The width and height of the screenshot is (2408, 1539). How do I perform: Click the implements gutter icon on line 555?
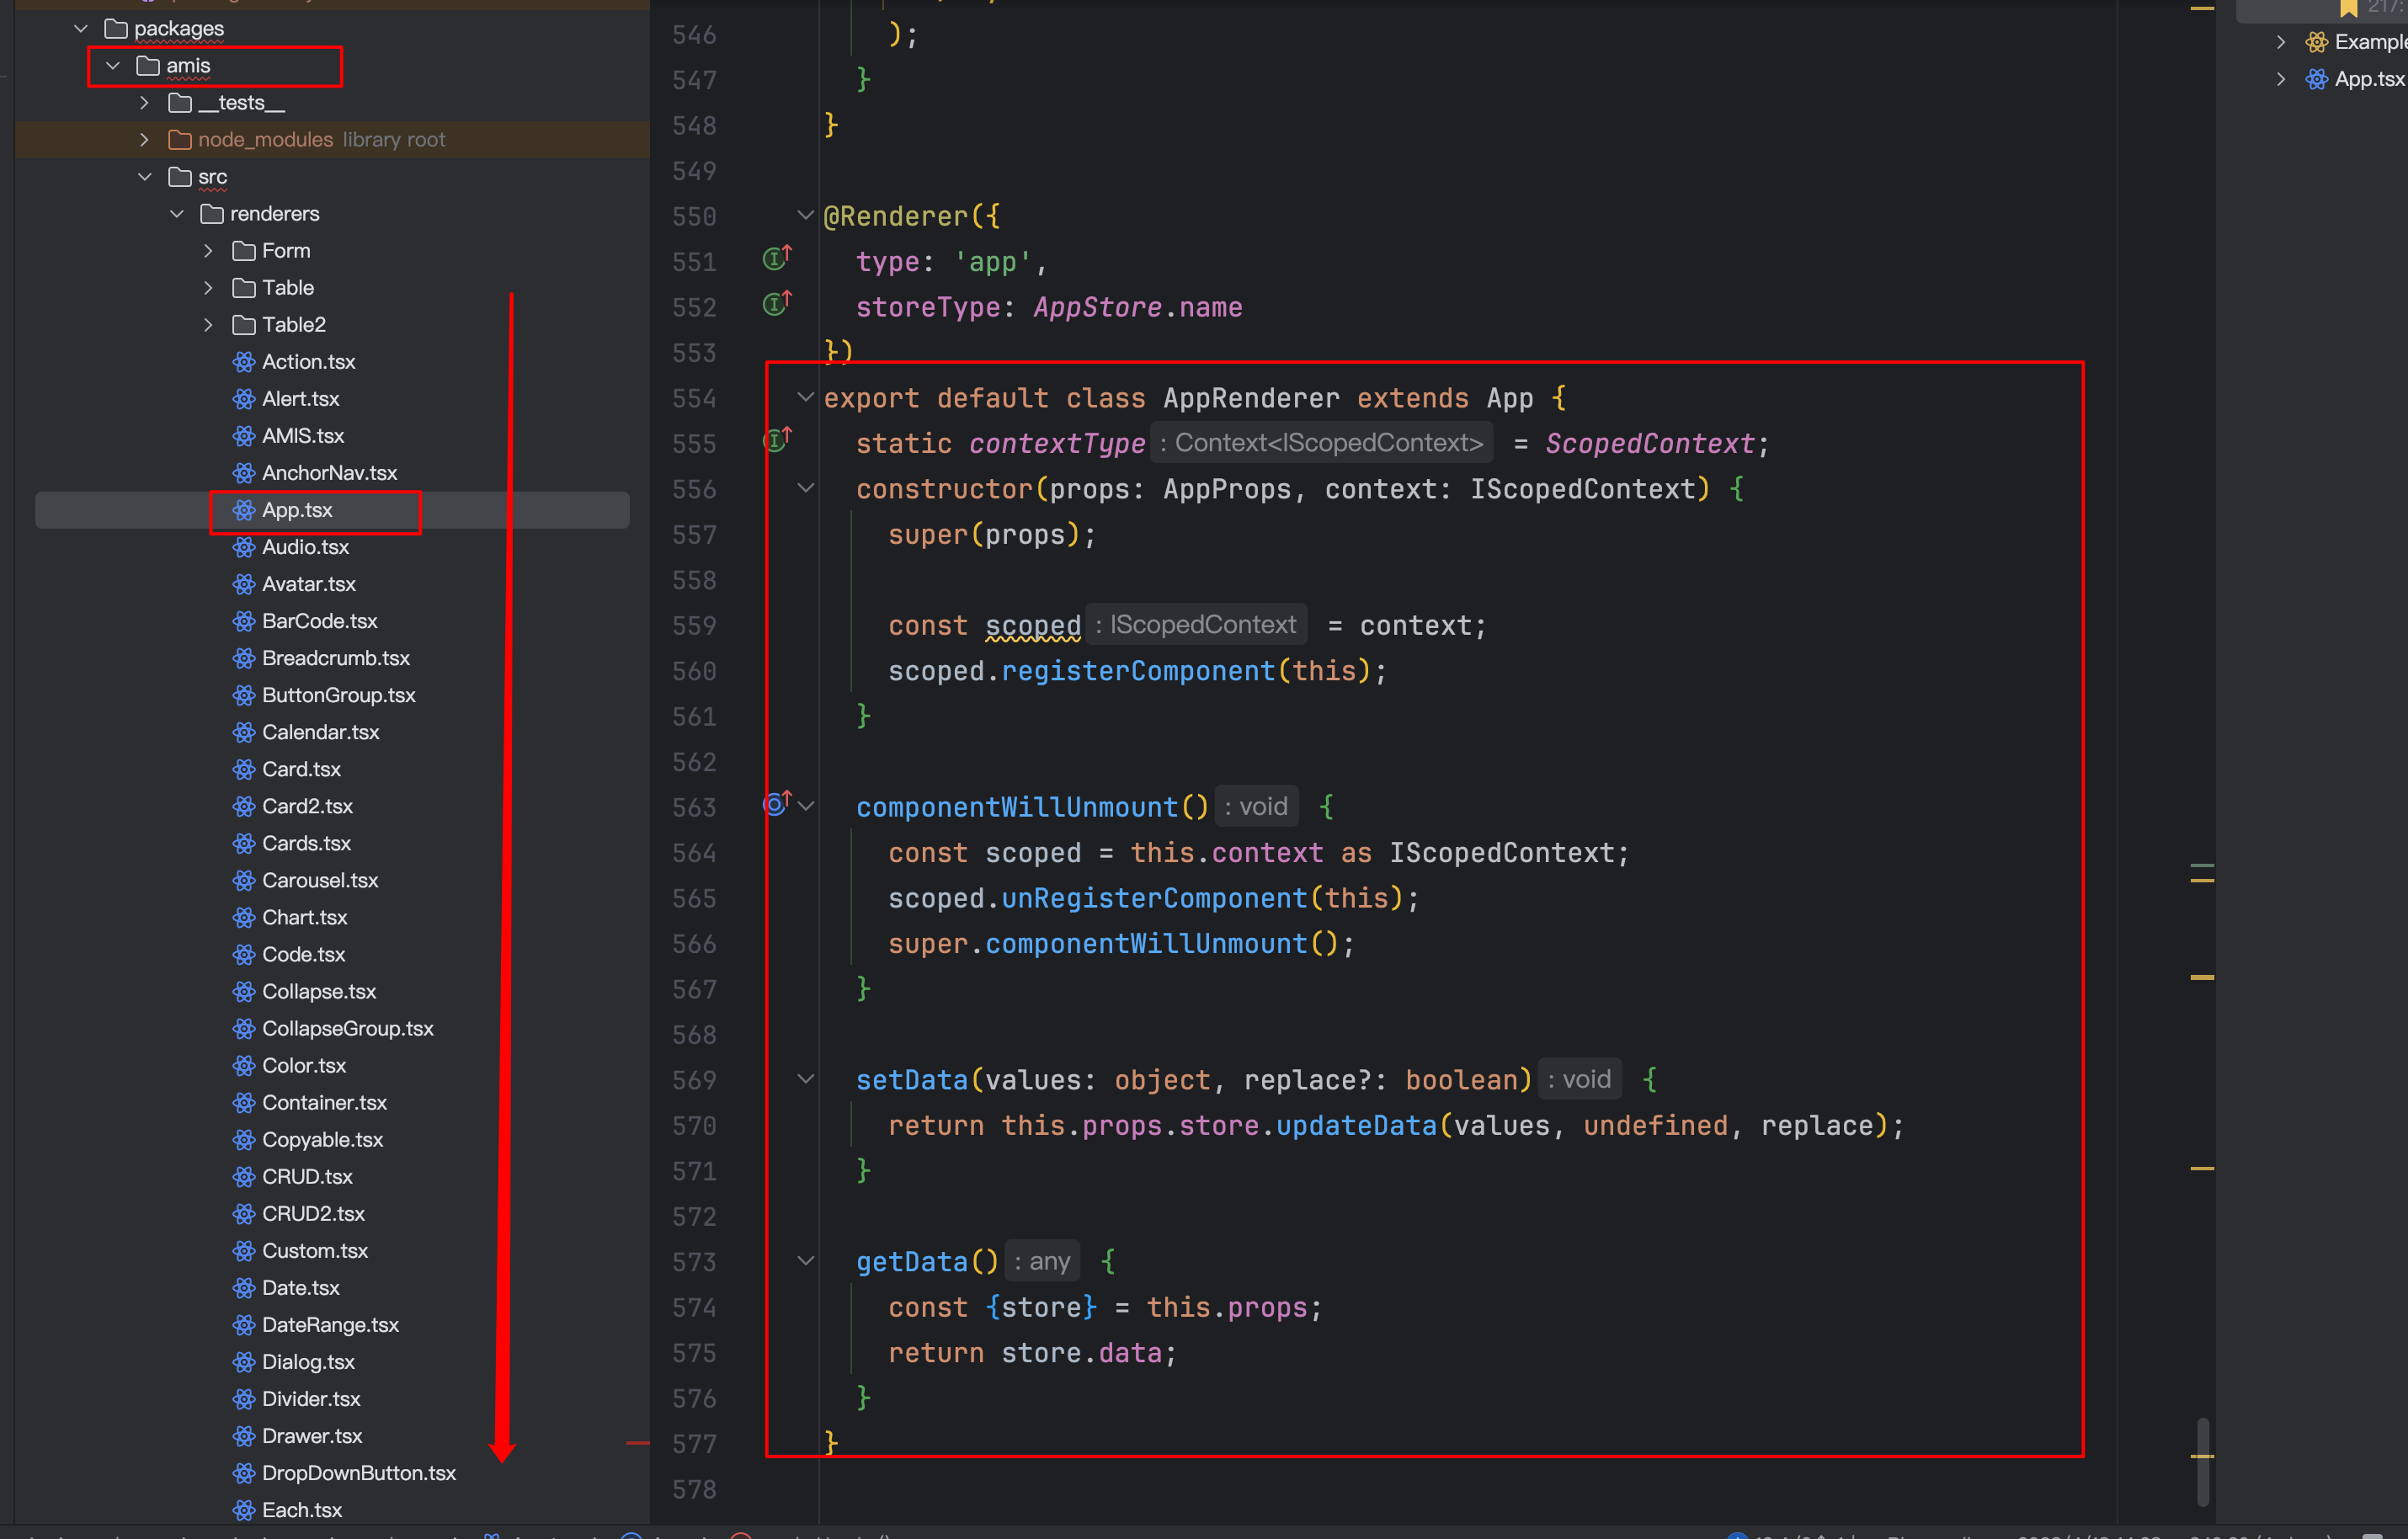(777, 439)
